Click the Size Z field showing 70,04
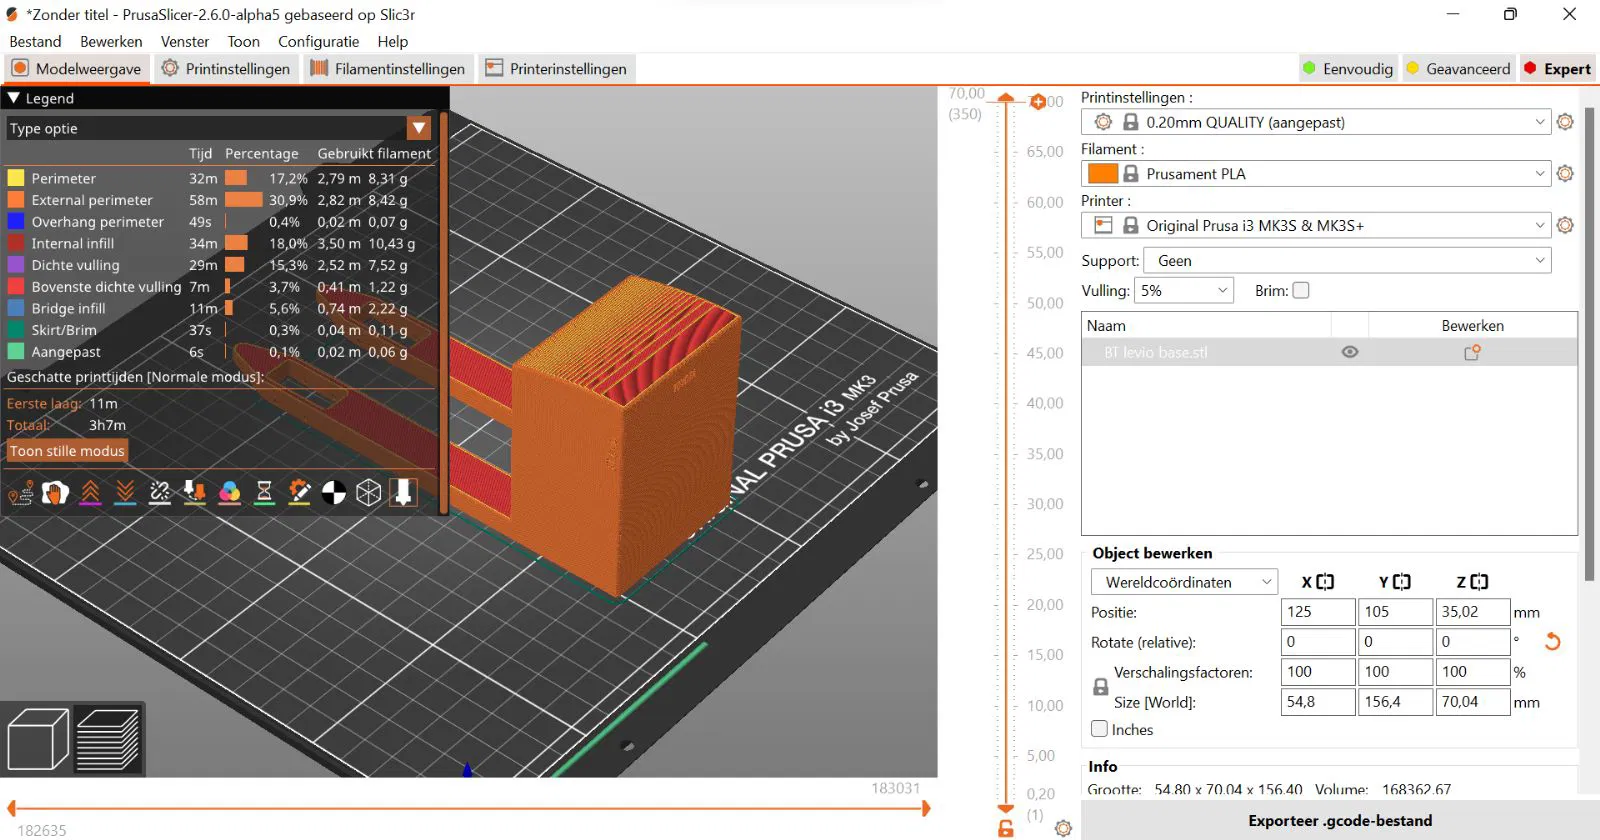Screen dimensions: 1600x840 pos(1472,702)
